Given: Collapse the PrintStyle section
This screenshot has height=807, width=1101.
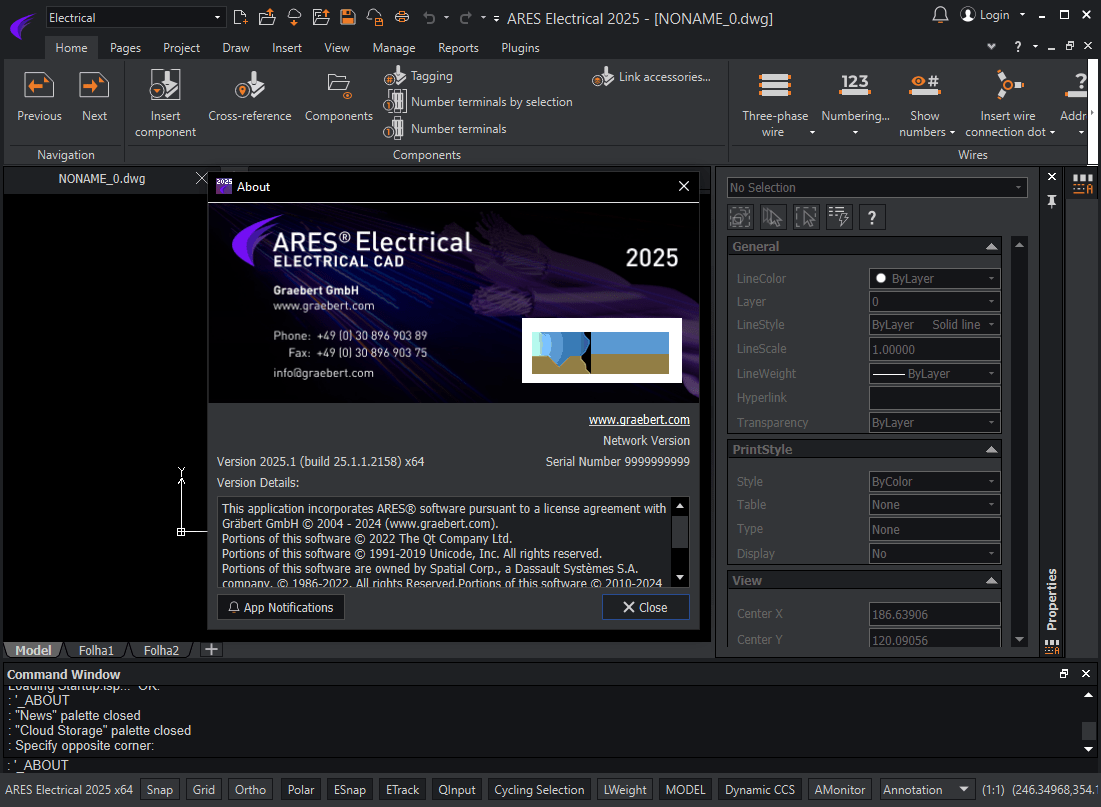Looking at the screenshot, I should 991,450.
